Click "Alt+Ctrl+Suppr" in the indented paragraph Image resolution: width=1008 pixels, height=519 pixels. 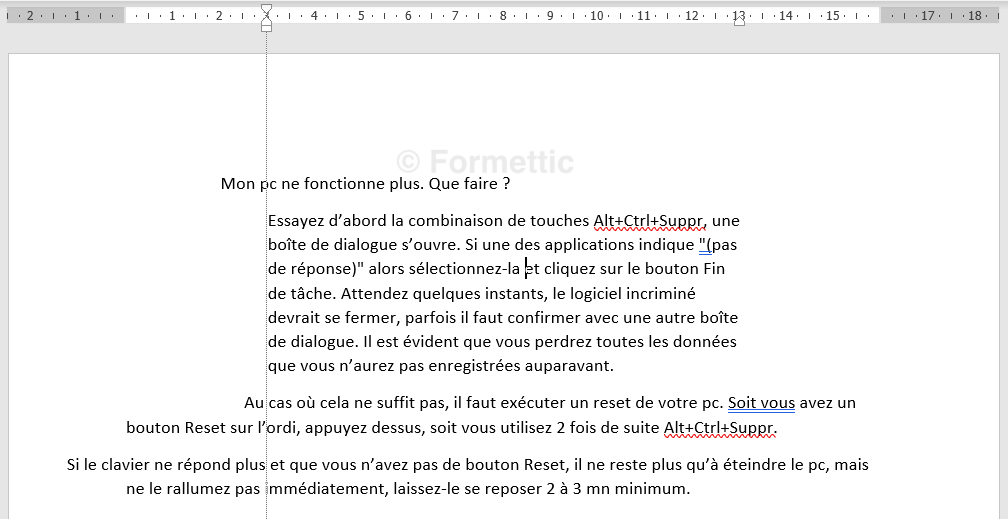pyautogui.click(x=649, y=221)
